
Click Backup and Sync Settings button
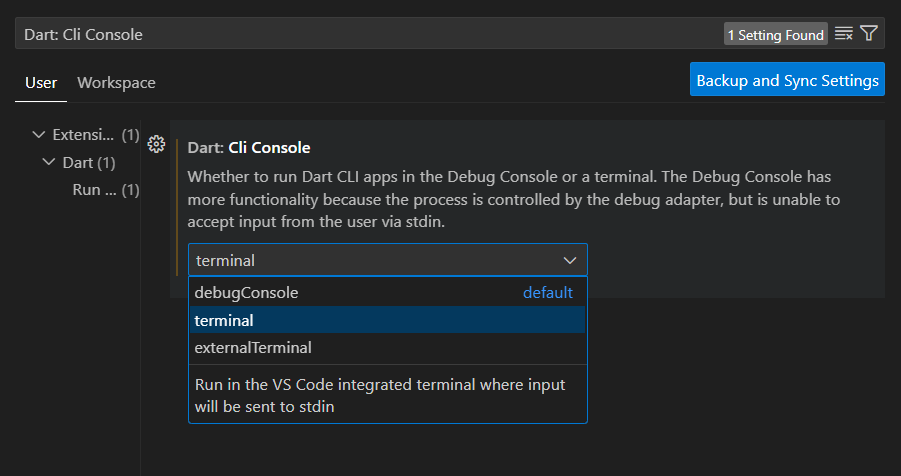point(787,79)
